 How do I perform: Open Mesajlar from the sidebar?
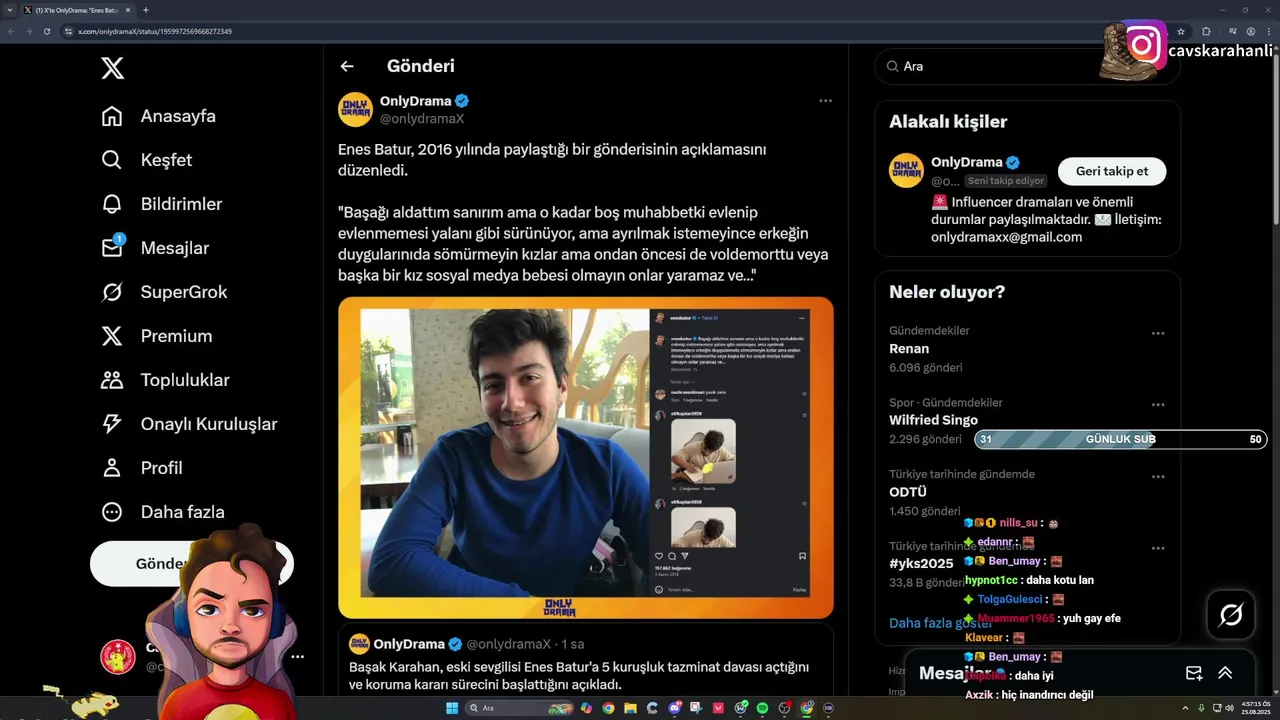155,248
